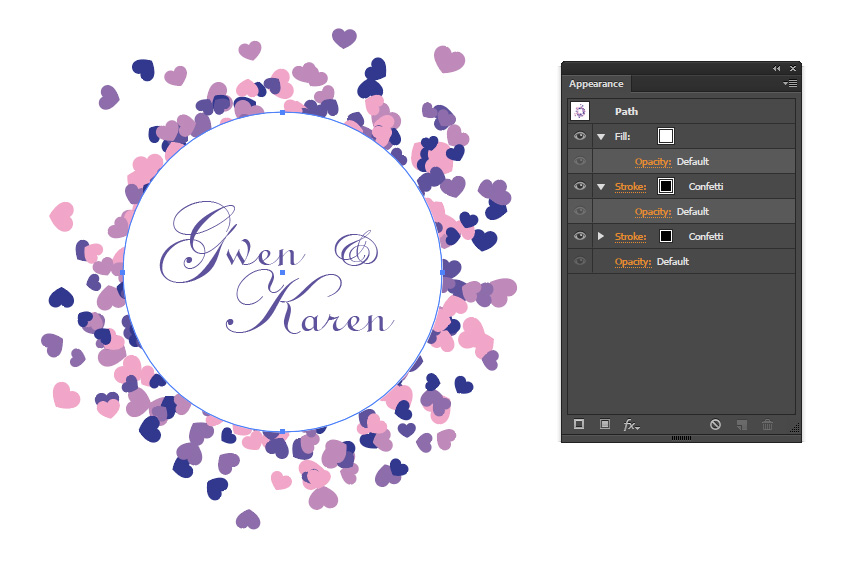Toggle visibility of the first Confetti stroke
The width and height of the screenshot is (850, 564).
tap(579, 186)
